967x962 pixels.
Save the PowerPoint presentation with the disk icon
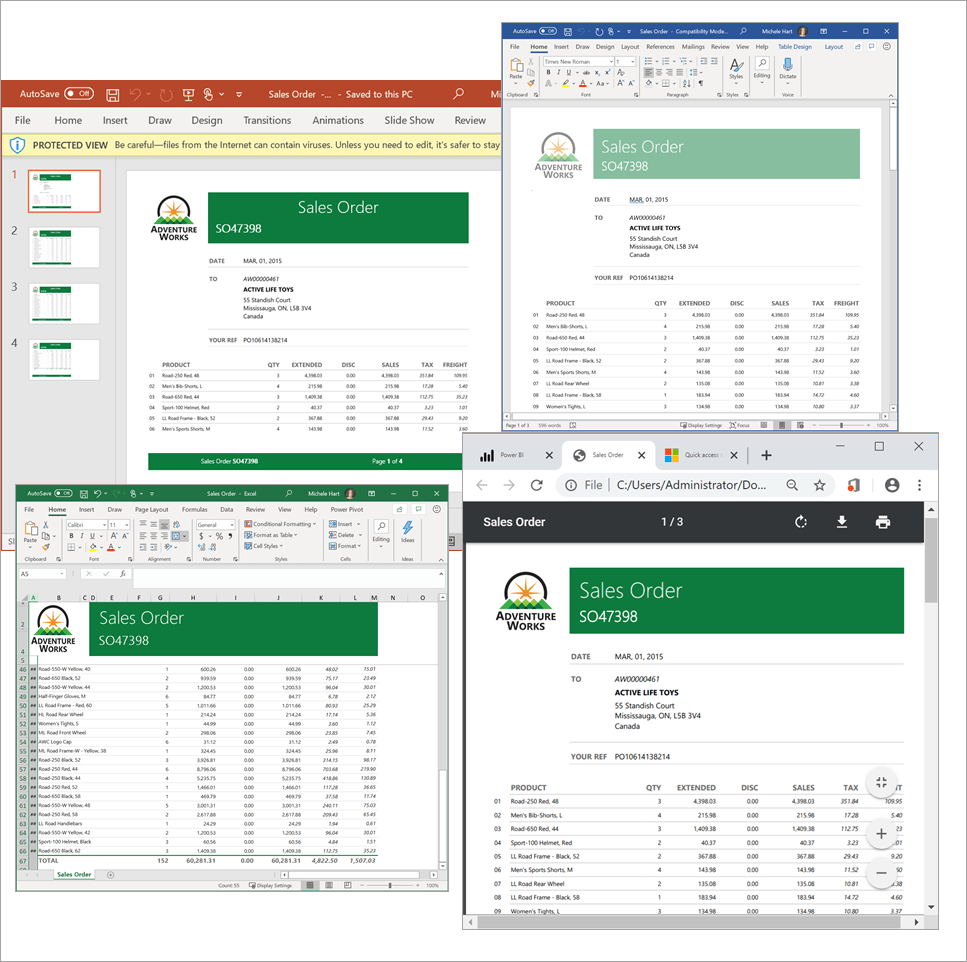coord(112,94)
